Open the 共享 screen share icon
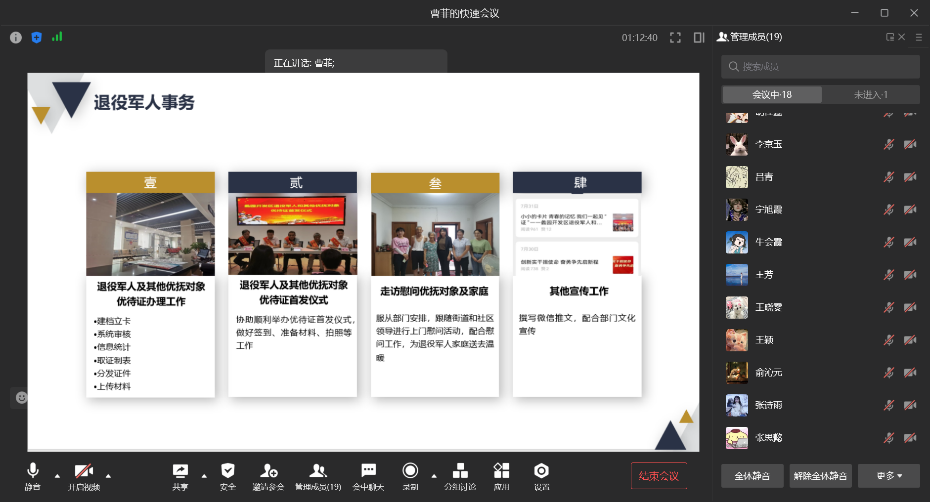Viewport: 930px width, 502px height. click(x=180, y=470)
